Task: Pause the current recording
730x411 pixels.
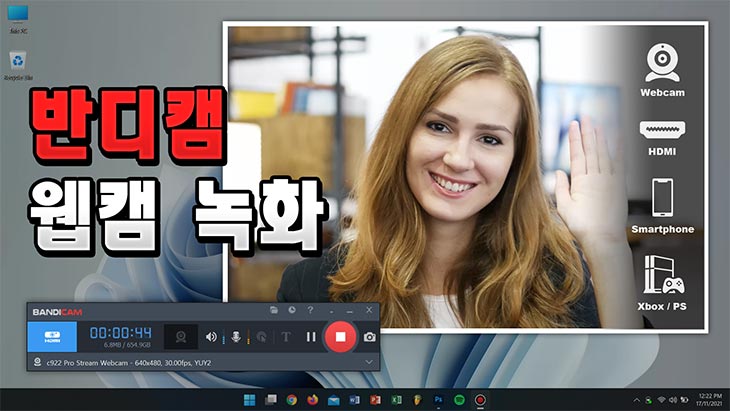Action: [311, 337]
